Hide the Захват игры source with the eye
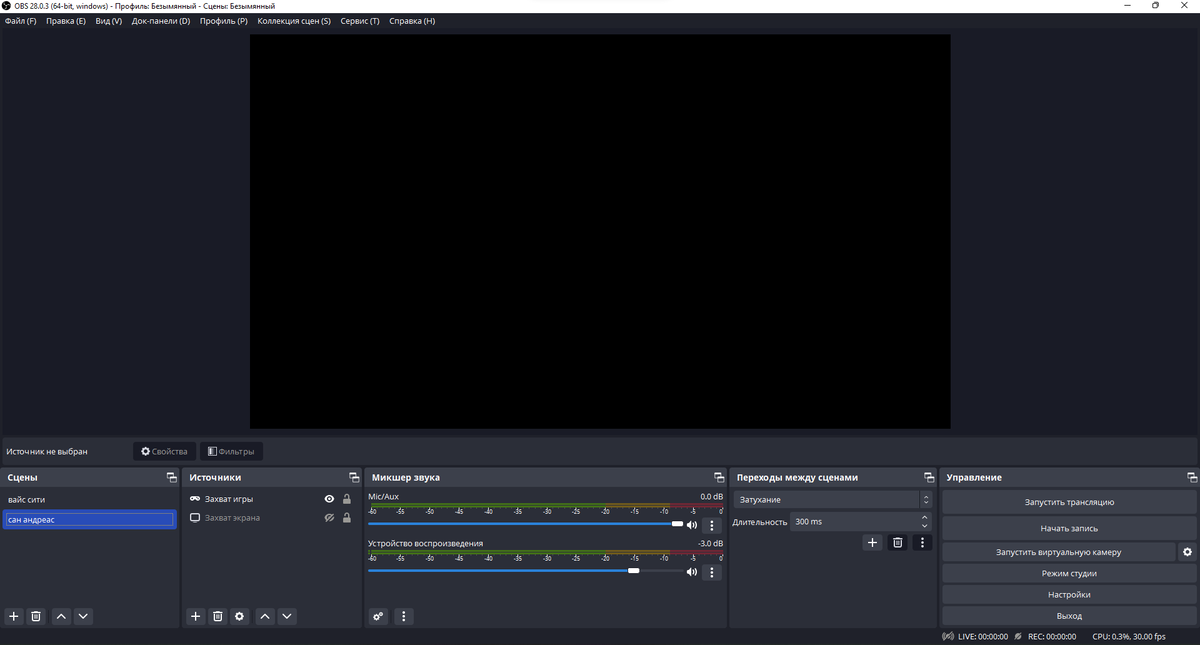Screen dimensions: 1200x645 click(x=329, y=499)
